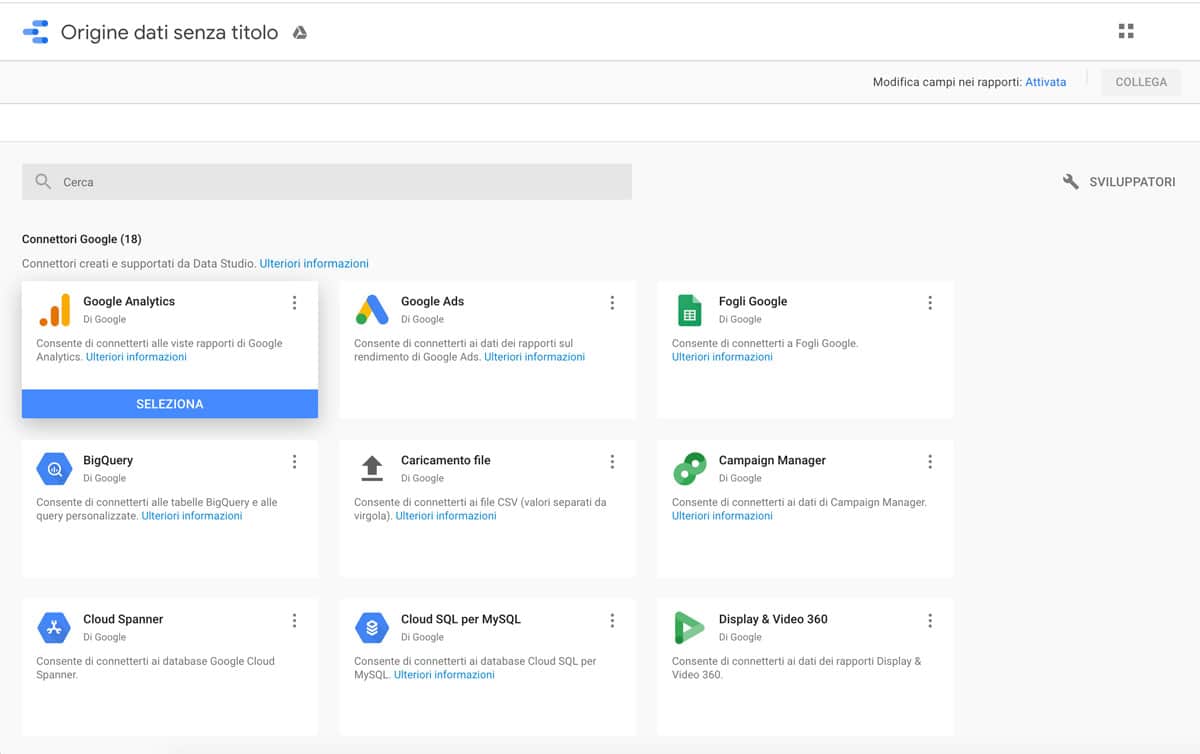Open the Caricamento file card's three-dot menu
This screenshot has width=1200, height=754.
(x=612, y=461)
